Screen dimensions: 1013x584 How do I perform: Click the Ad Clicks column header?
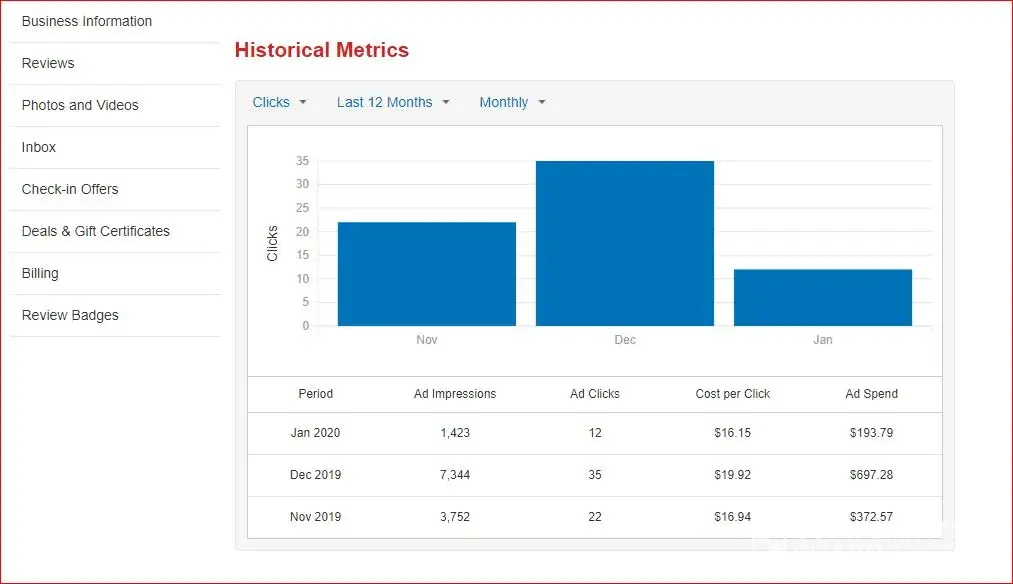pos(595,394)
